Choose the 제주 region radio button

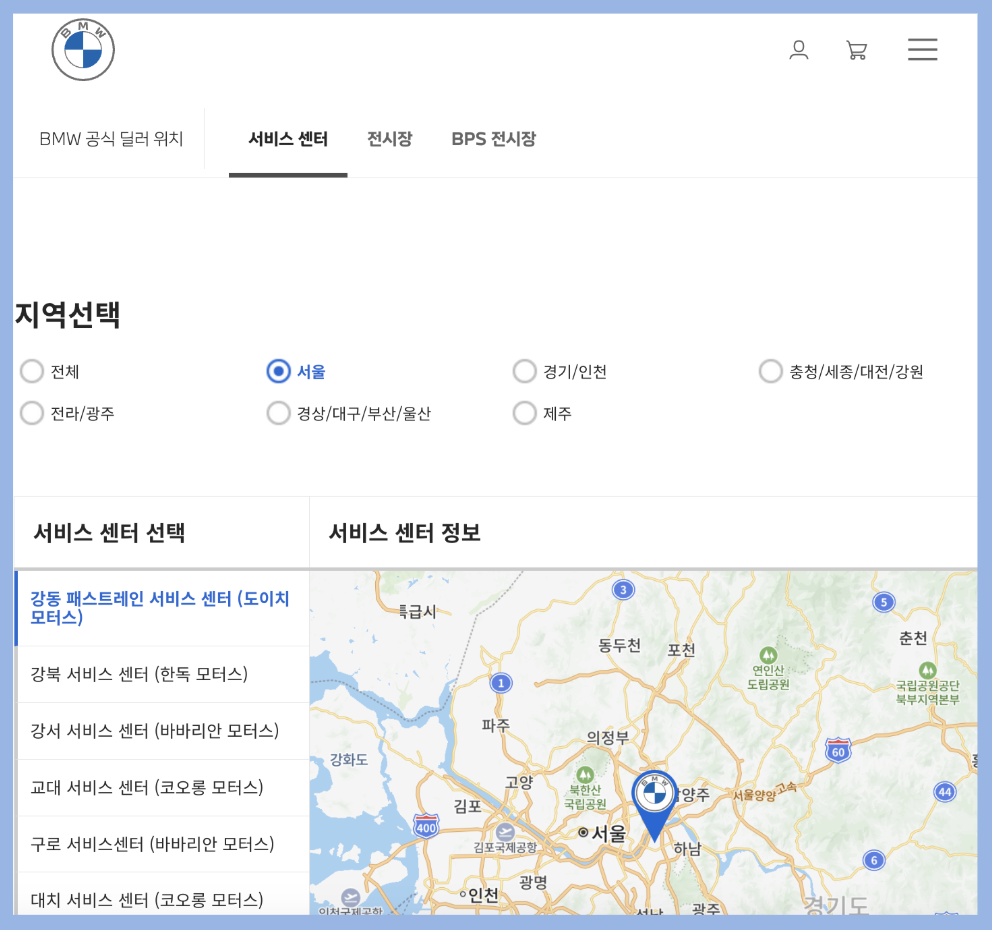pyautogui.click(x=524, y=413)
